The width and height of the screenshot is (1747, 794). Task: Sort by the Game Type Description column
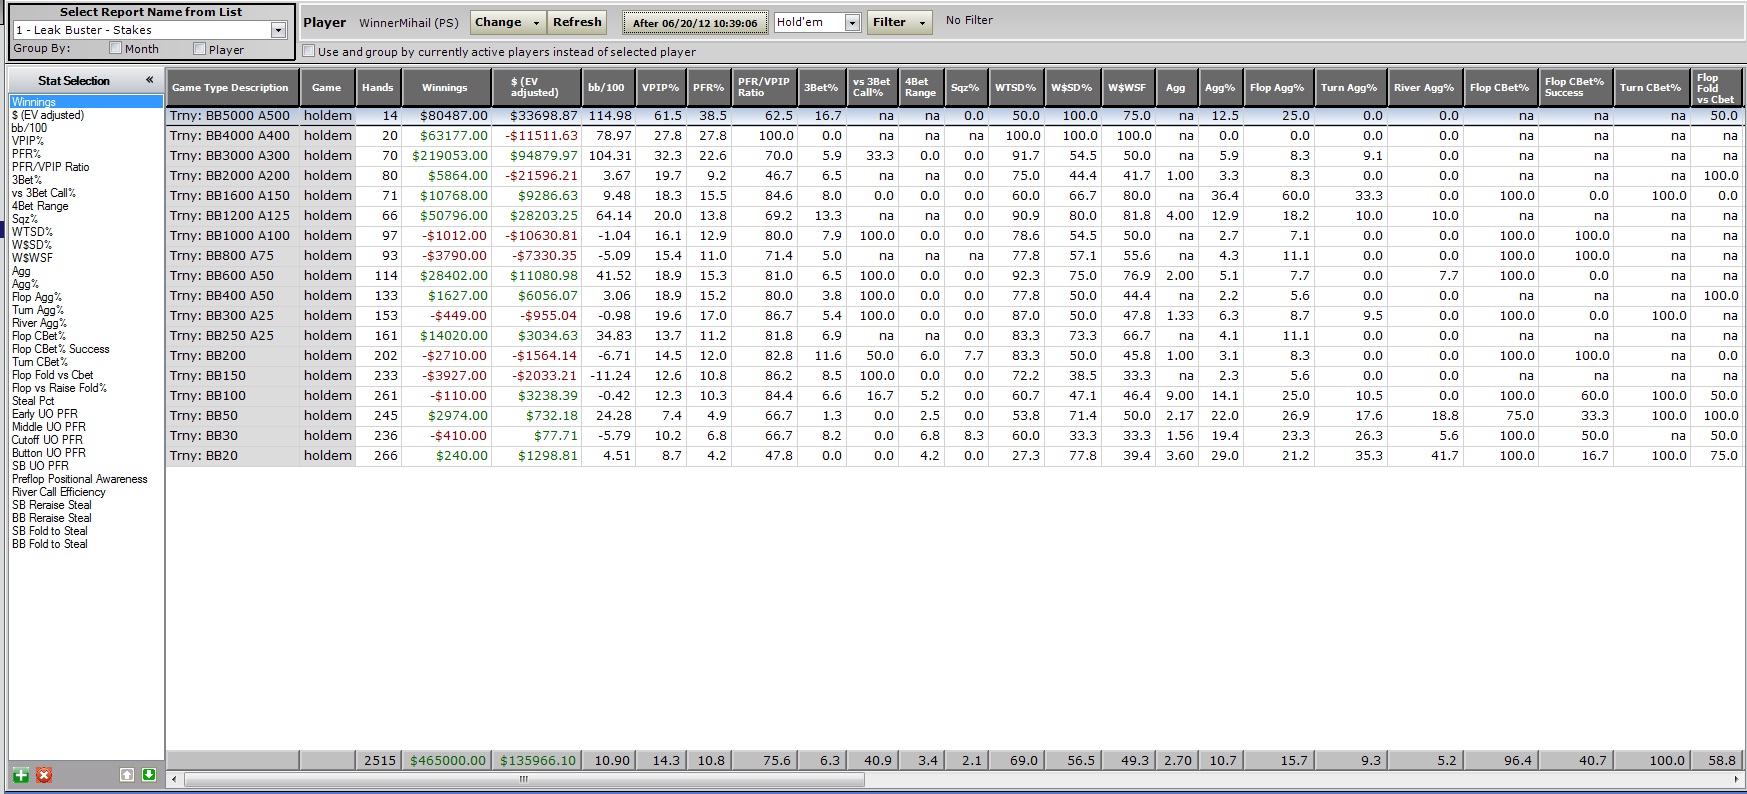point(232,87)
